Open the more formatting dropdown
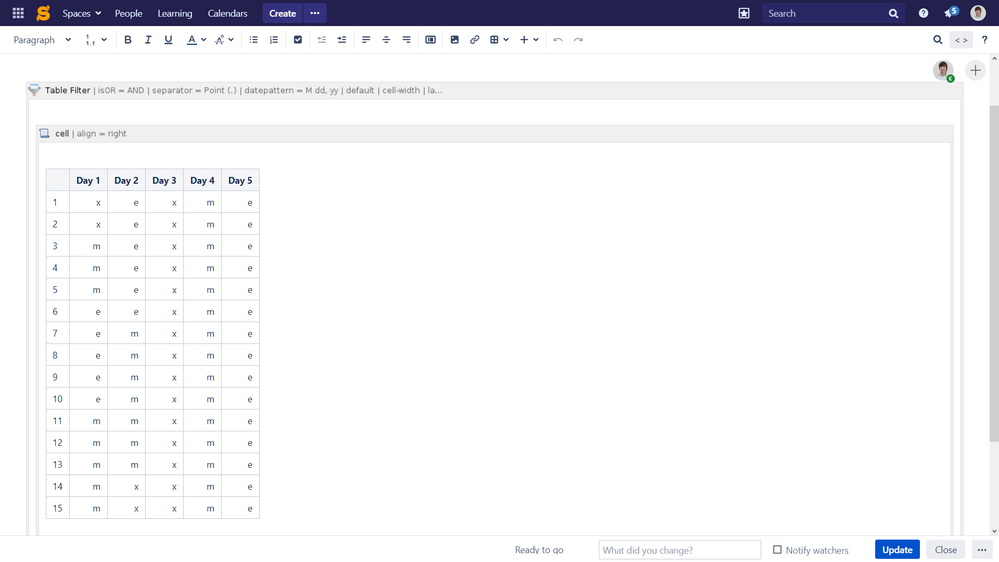Viewport: 999px width, 562px height. (224, 40)
